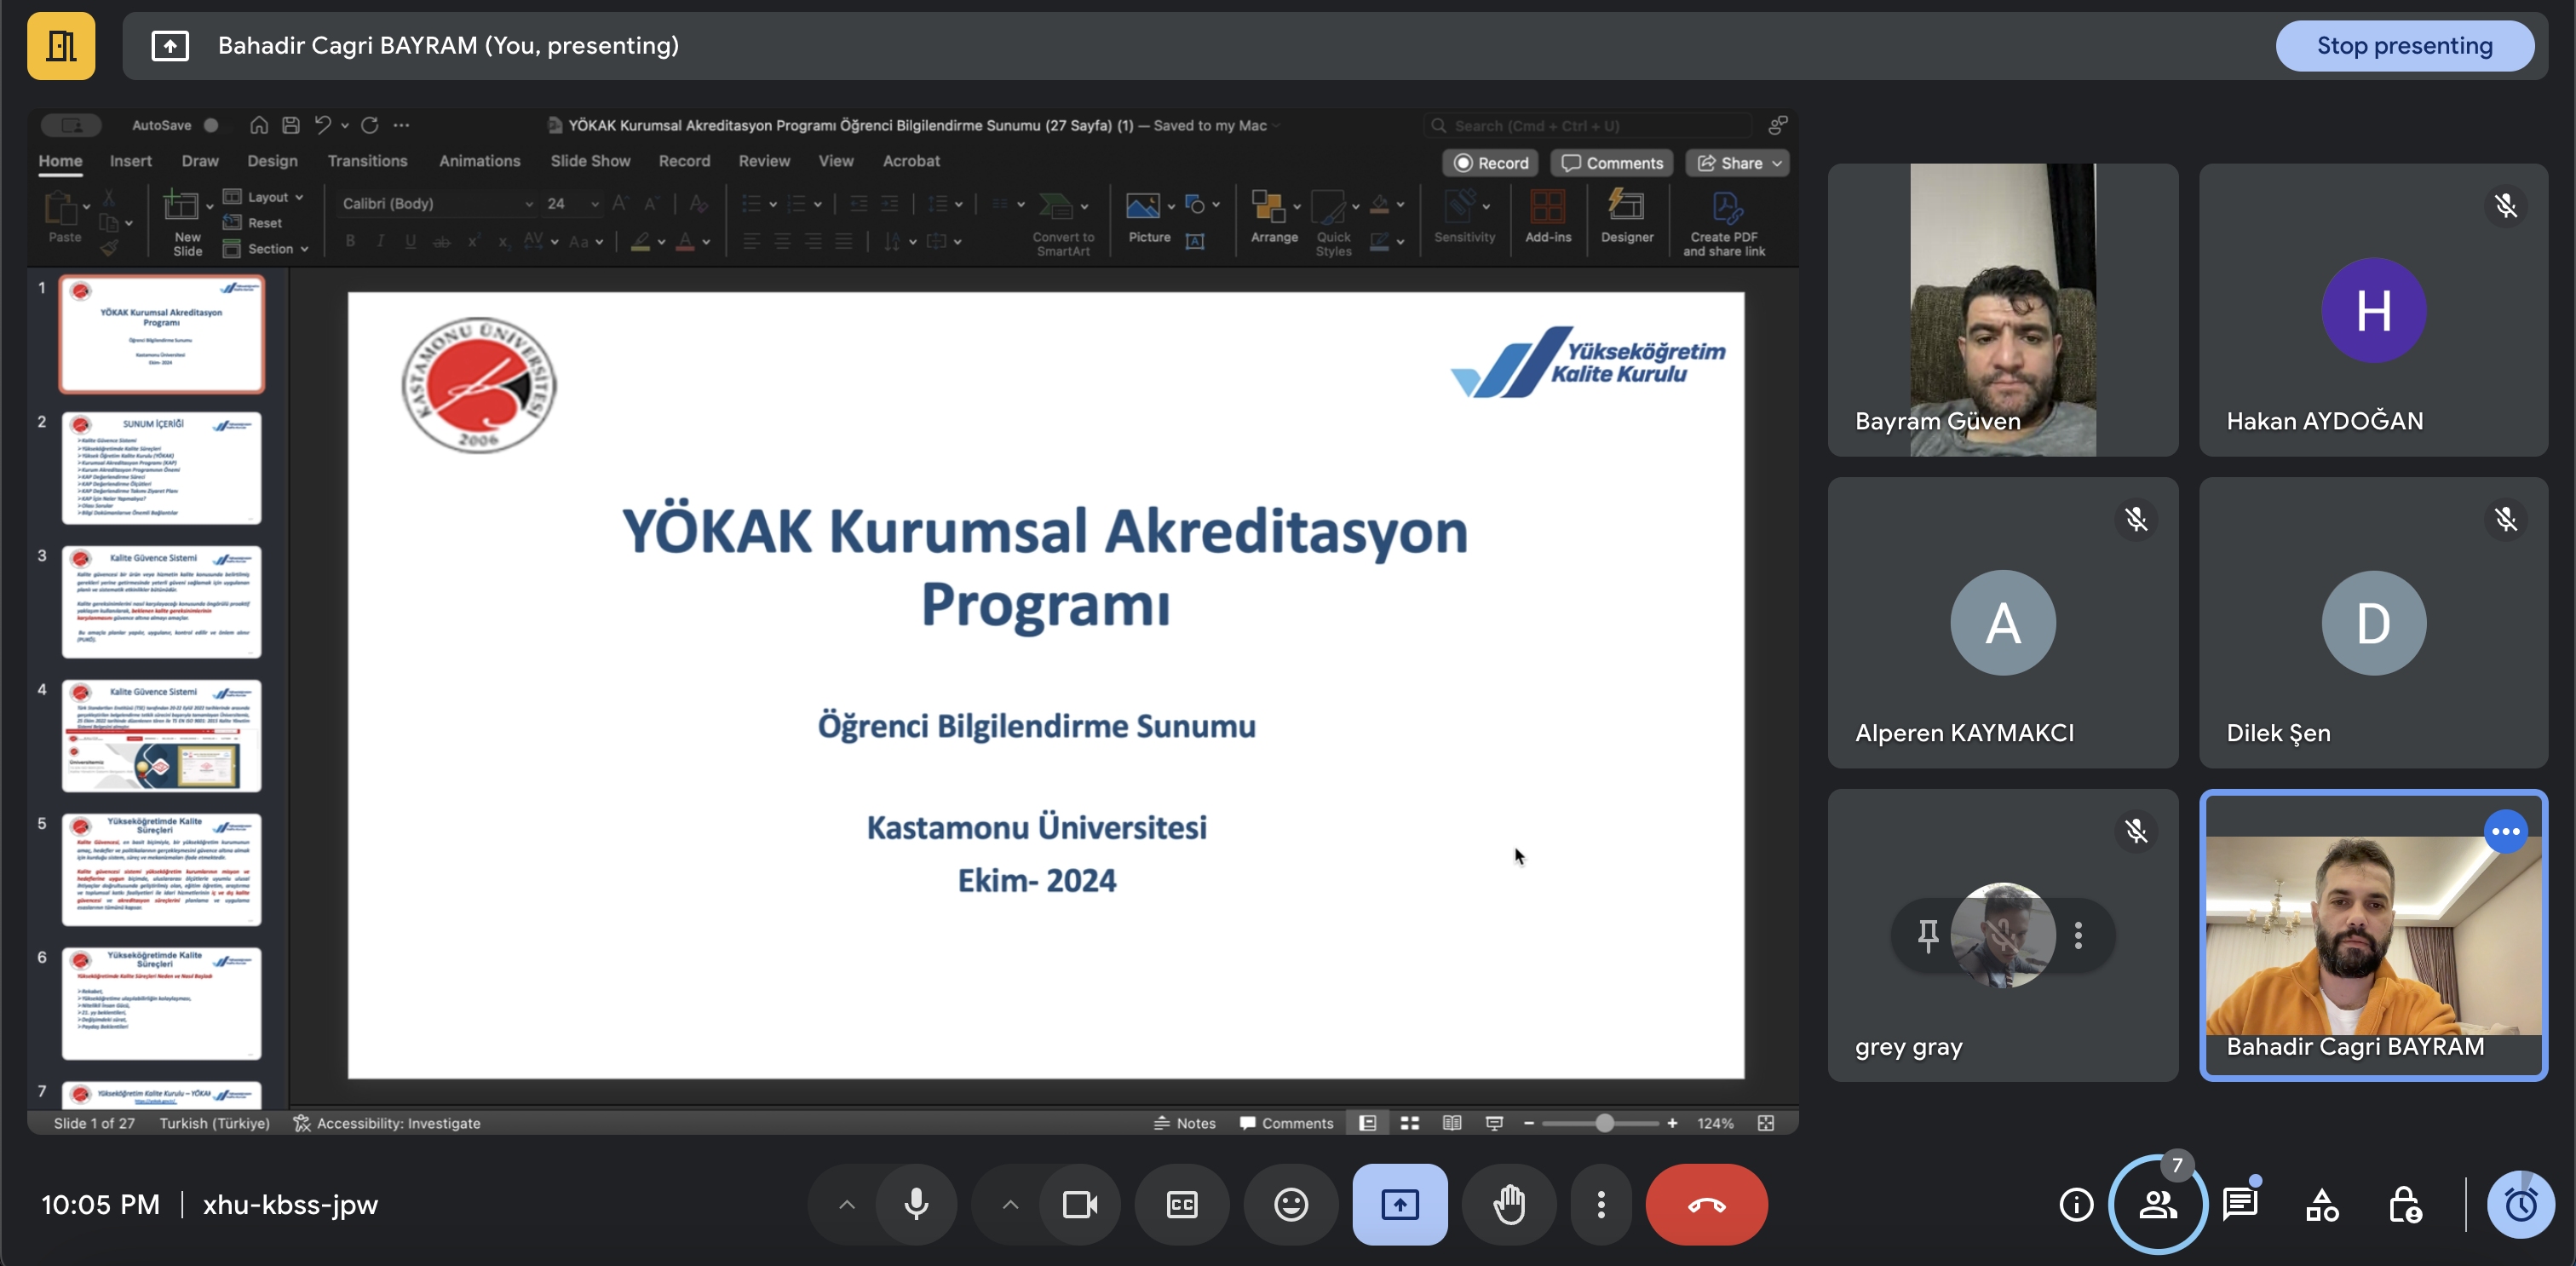
Task: Toggle the Notes pane in status bar
Action: [x=1185, y=1123]
